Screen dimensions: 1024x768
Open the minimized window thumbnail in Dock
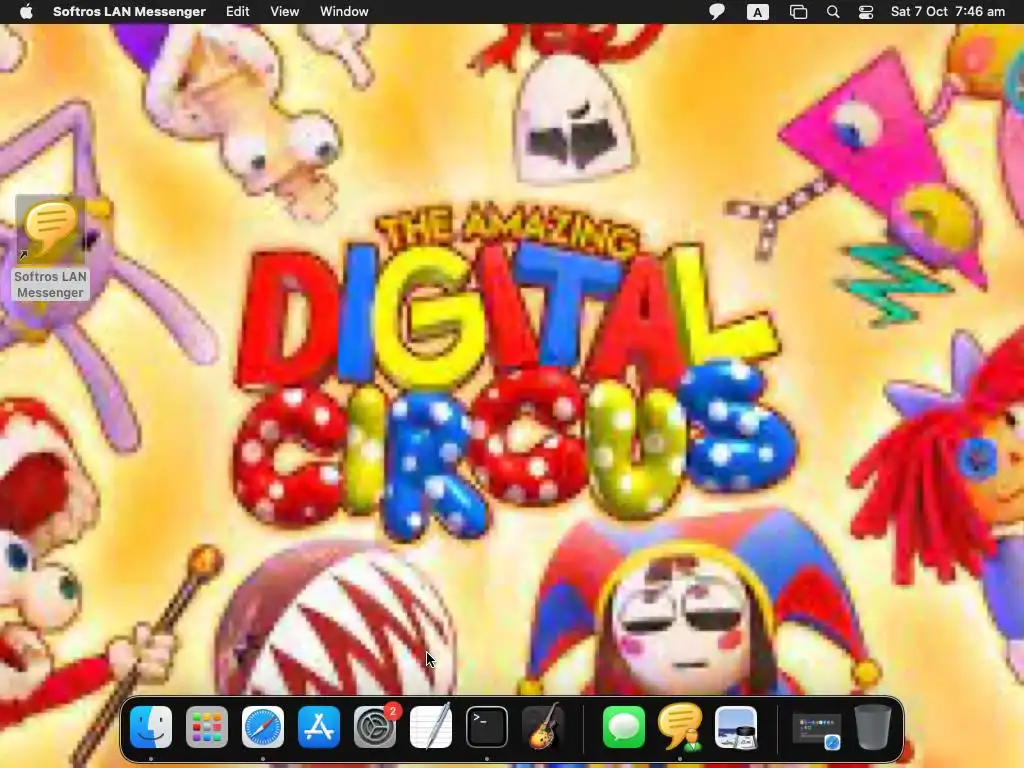click(x=816, y=730)
